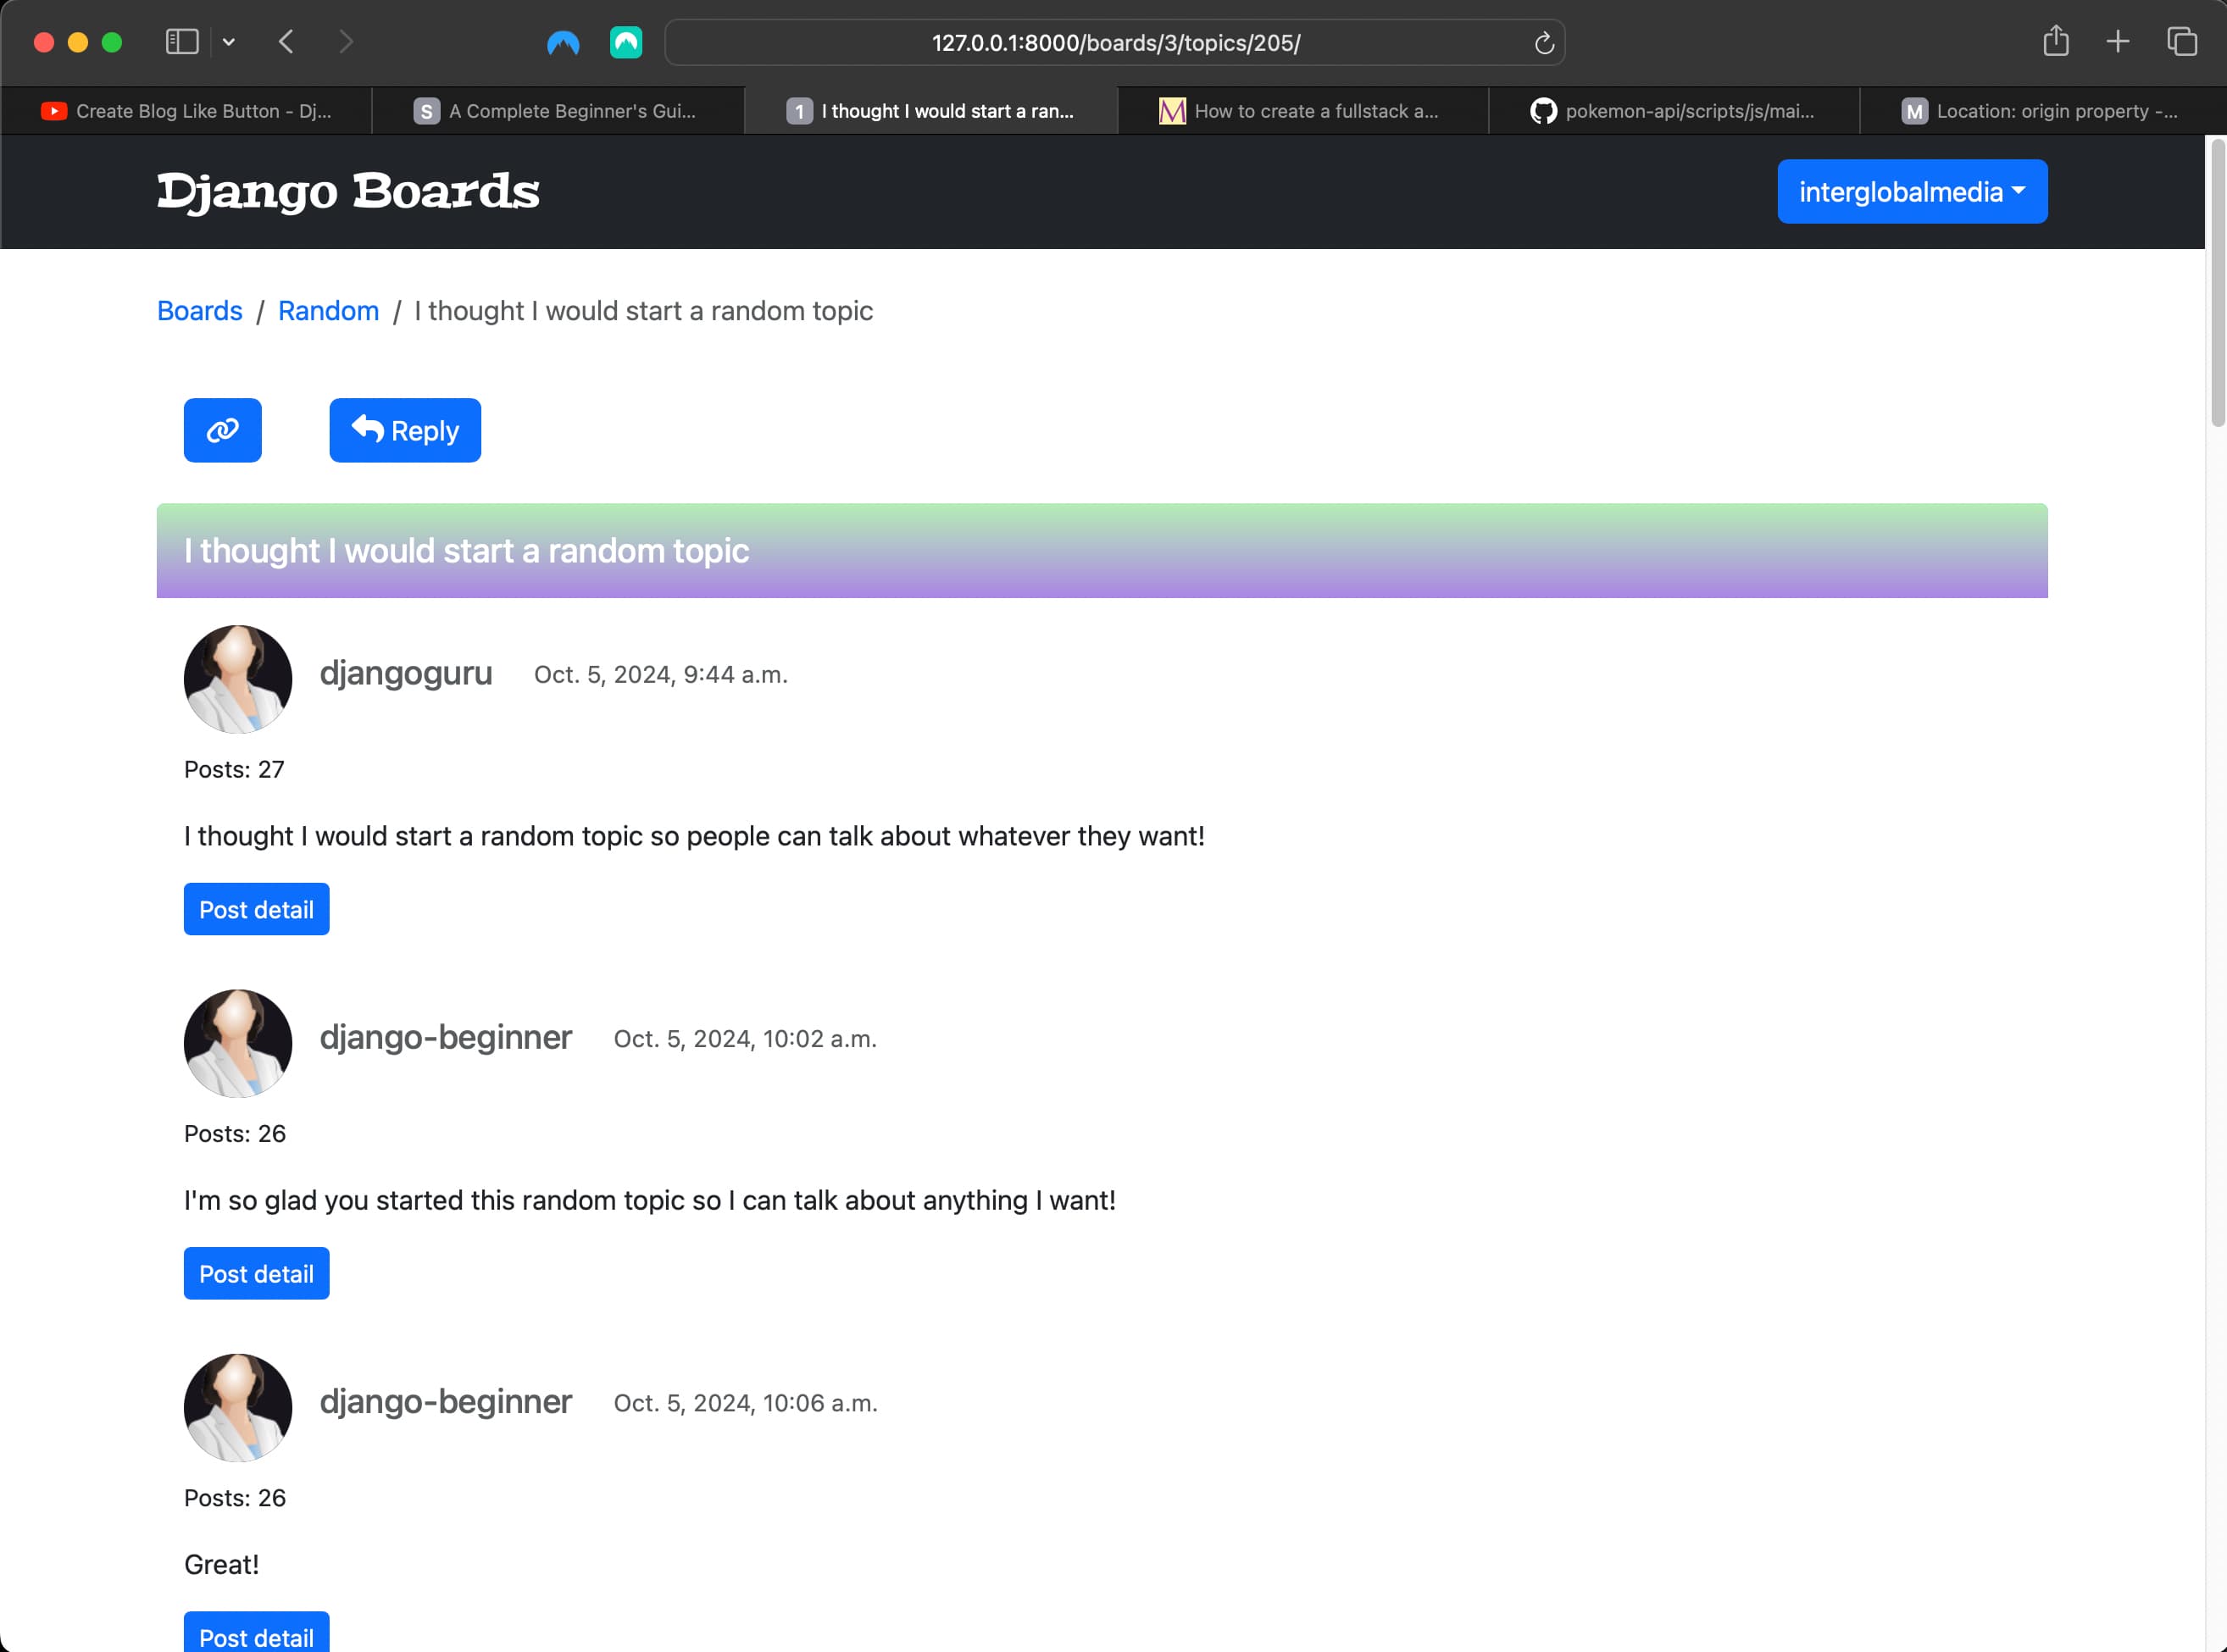Viewport: 2227px width, 1652px height.
Task: Click the Reply button
Action: (x=405, y=430)
